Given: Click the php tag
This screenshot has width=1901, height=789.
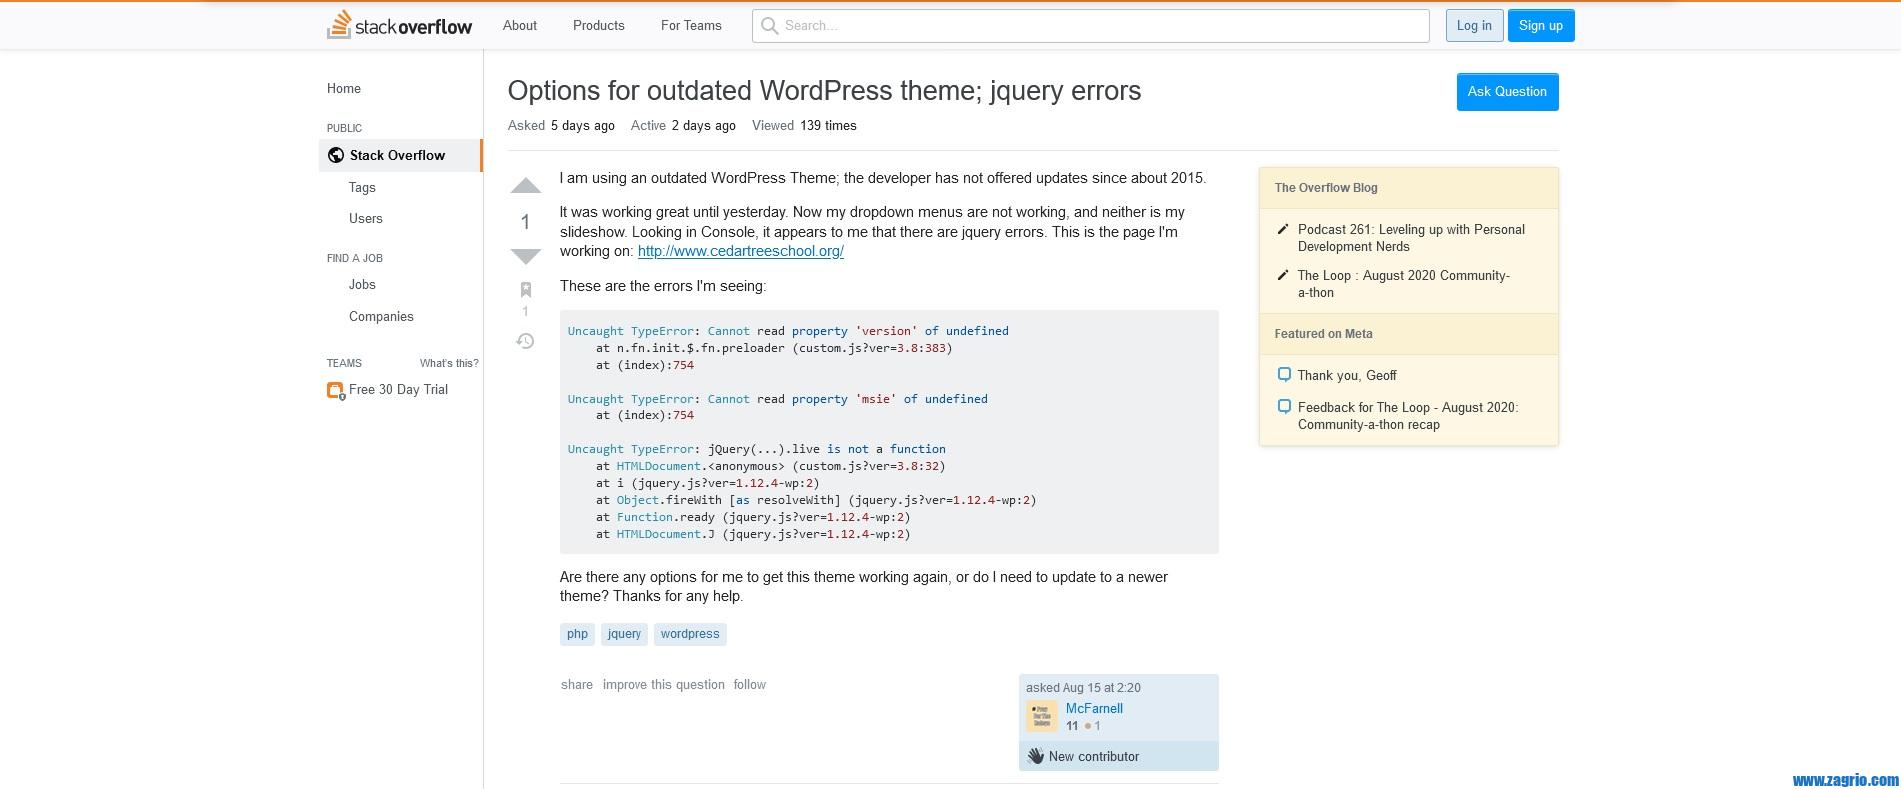Looking at the screenshot, I should click(577, 634).
